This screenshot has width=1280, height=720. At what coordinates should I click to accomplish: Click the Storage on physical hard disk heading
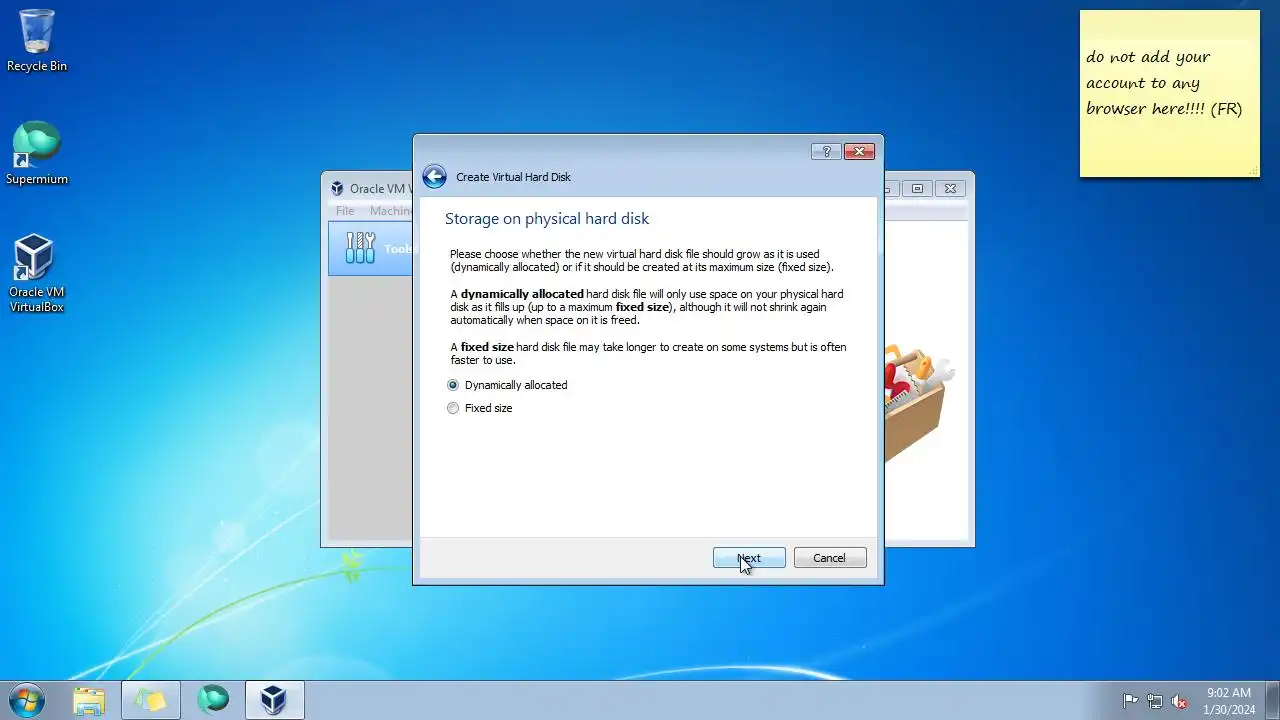(x=547, y=219)
